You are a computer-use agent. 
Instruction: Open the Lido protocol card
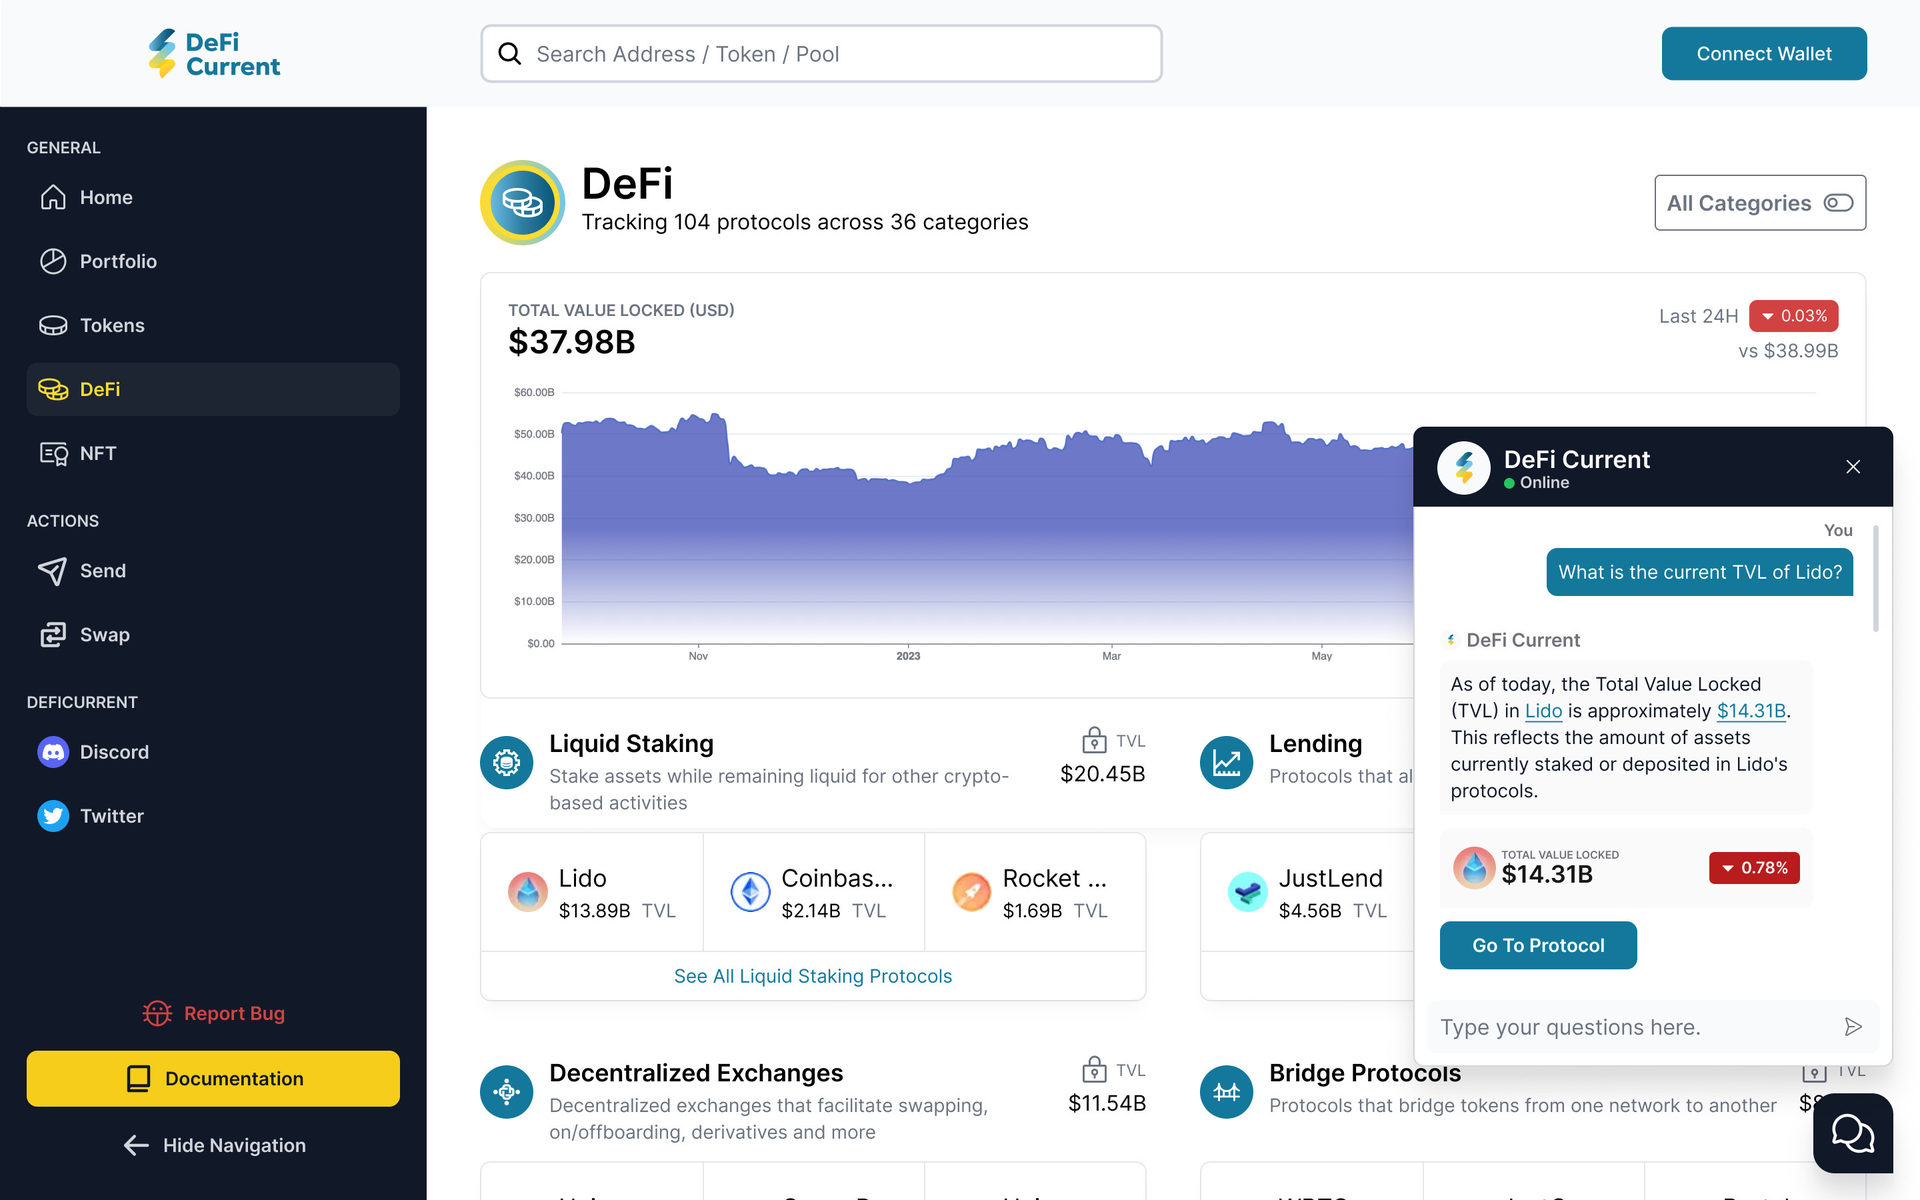[x=592, y=892]
